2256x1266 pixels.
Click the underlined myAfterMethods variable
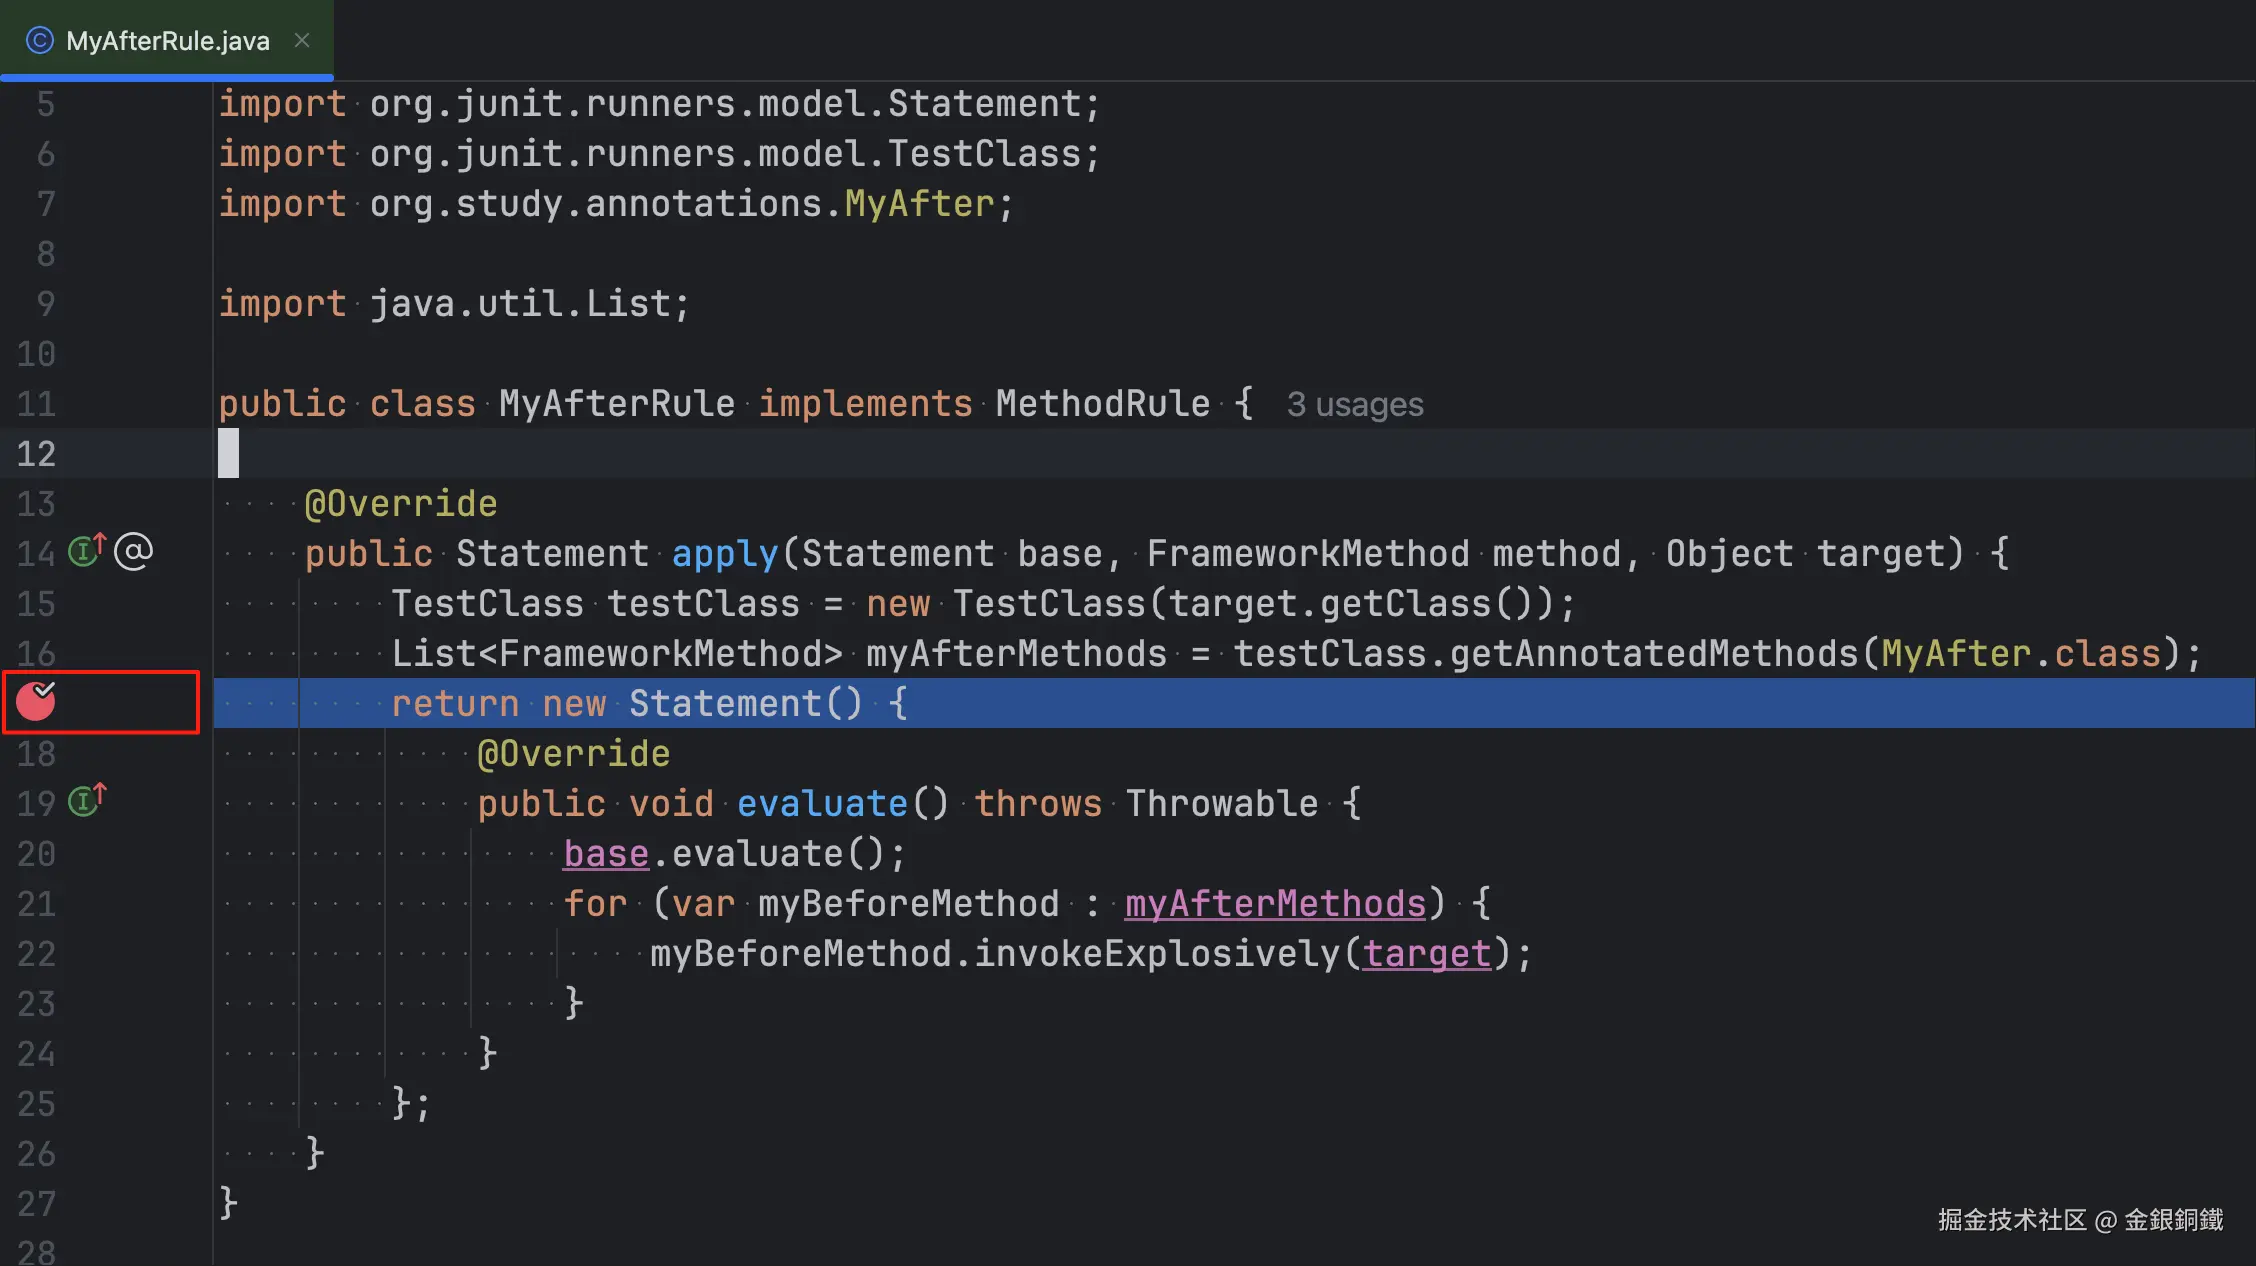(x=1274, y=904)
